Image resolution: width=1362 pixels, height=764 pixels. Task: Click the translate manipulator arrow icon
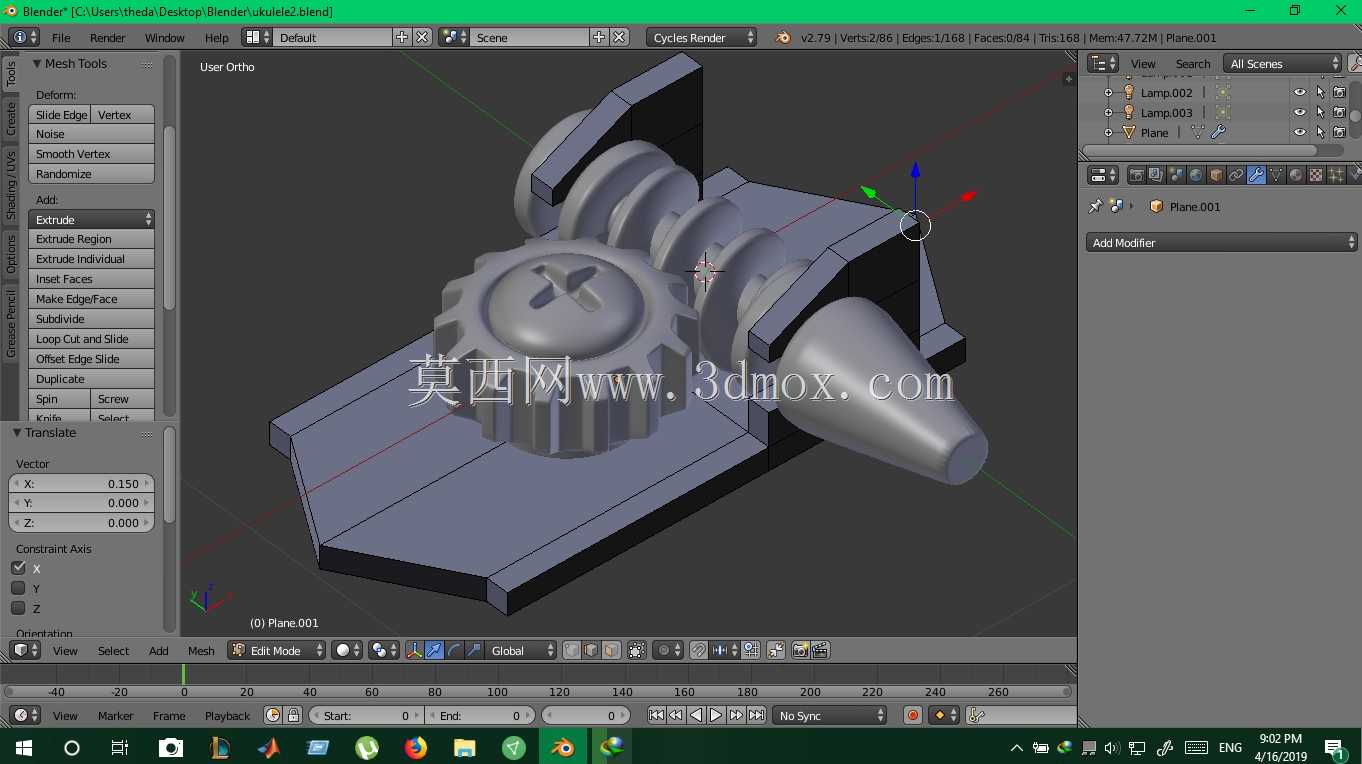point(435,650)
